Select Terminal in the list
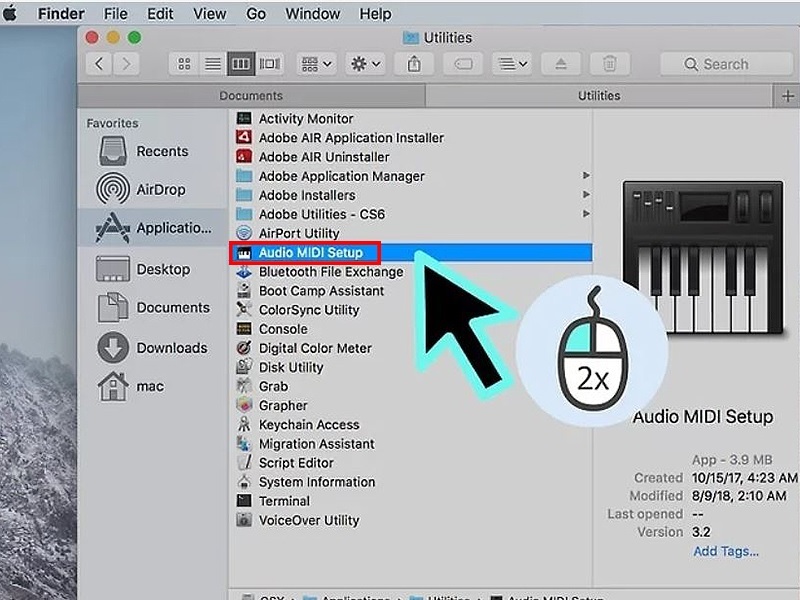This screenshot has width=800, height=600. [x=273, y=501]
